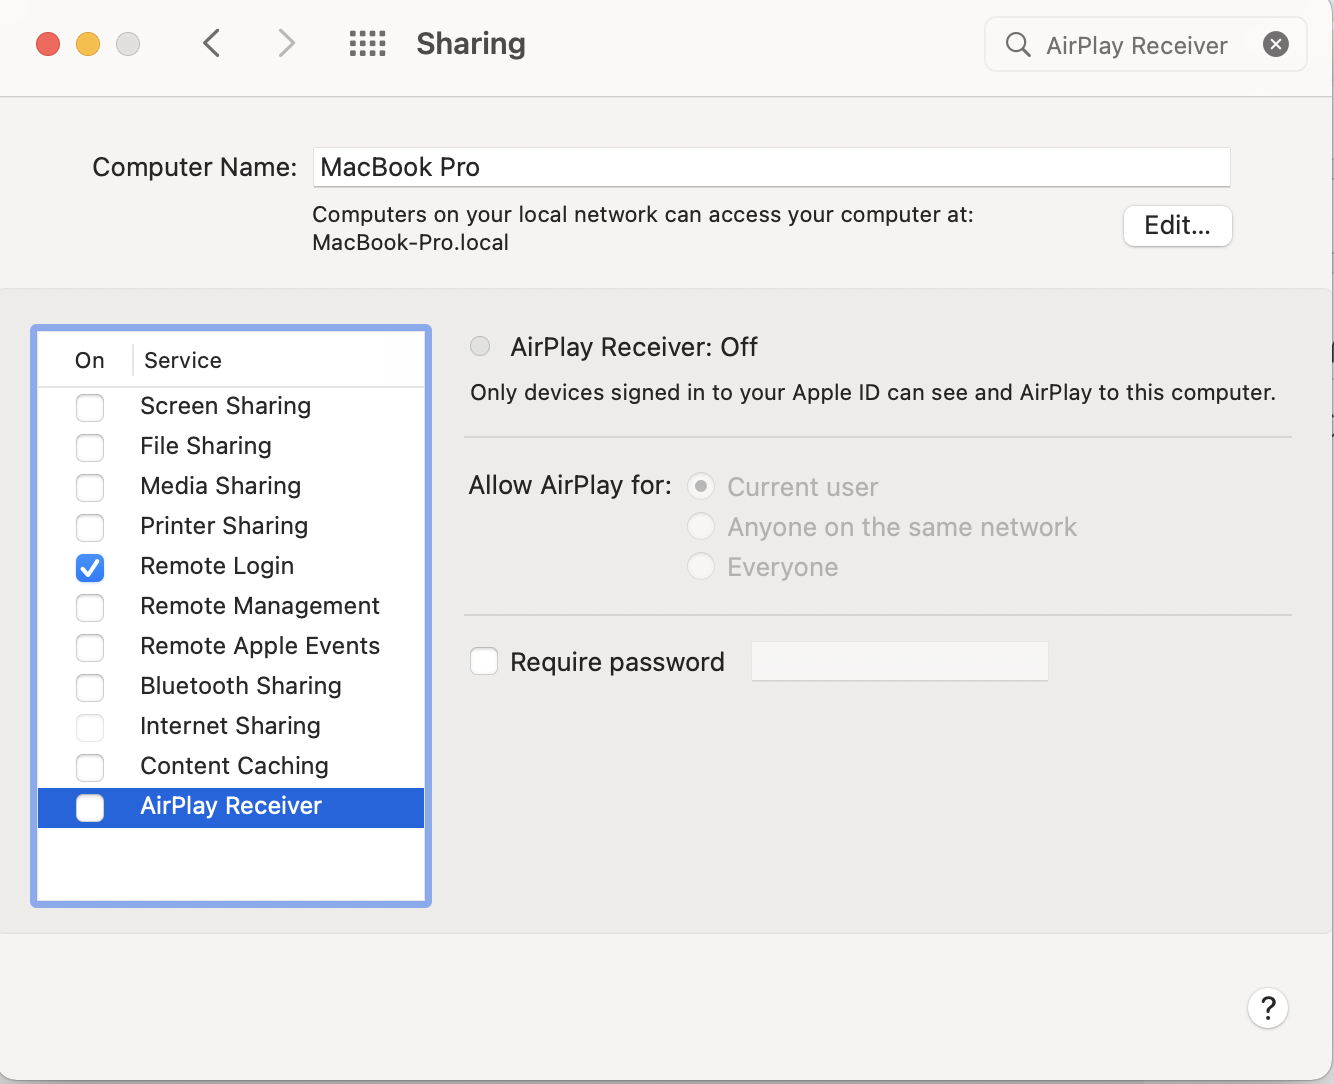
Task: Toggle the Bluetooth Sharing checkbox
Action: pyautogui.click(x=90, y=687)
